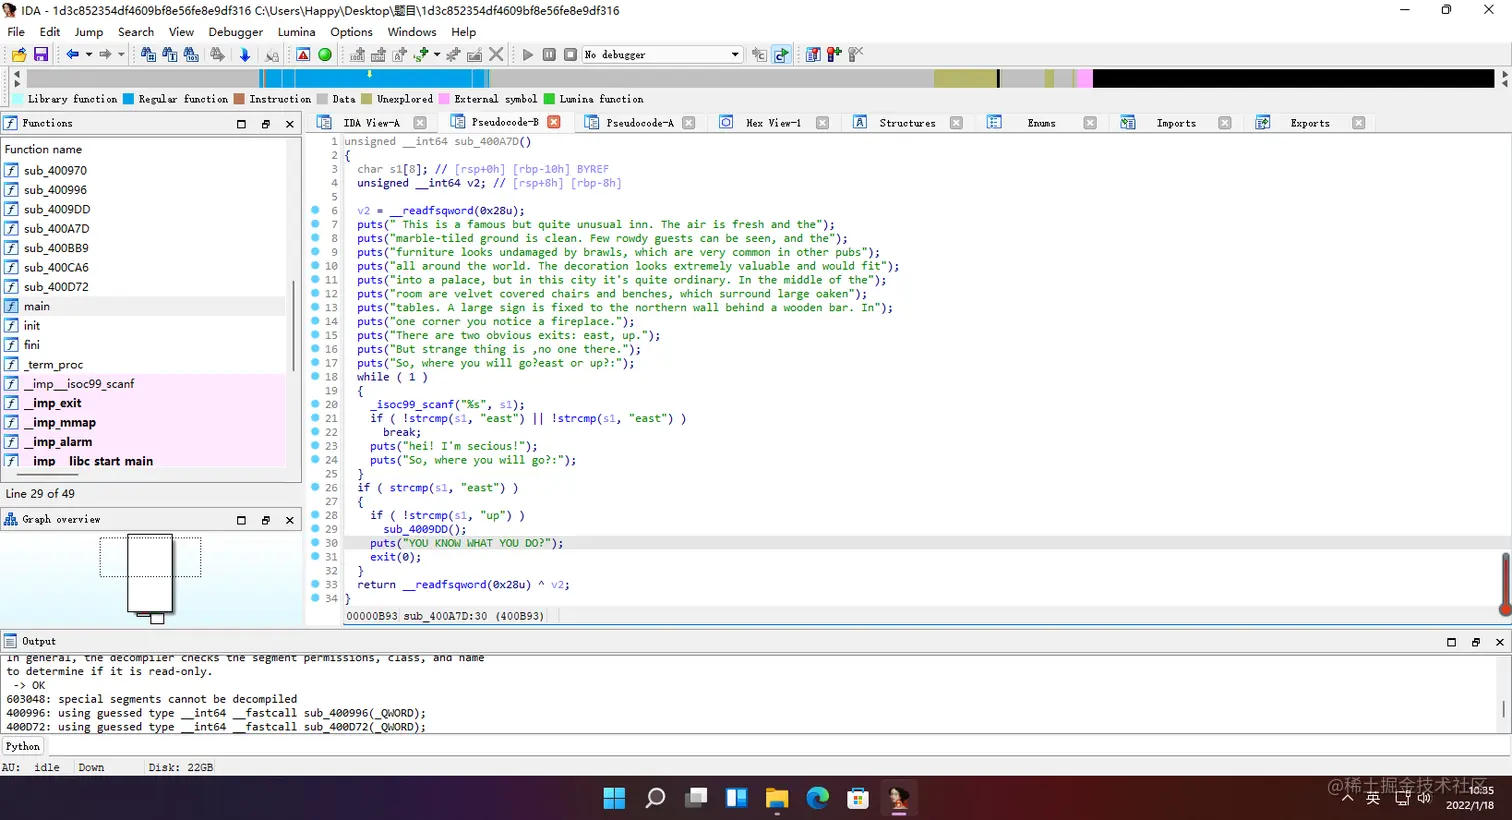Open the Search menu
The height and width of the screenshot is (820, 1512).
click(136, 32)
